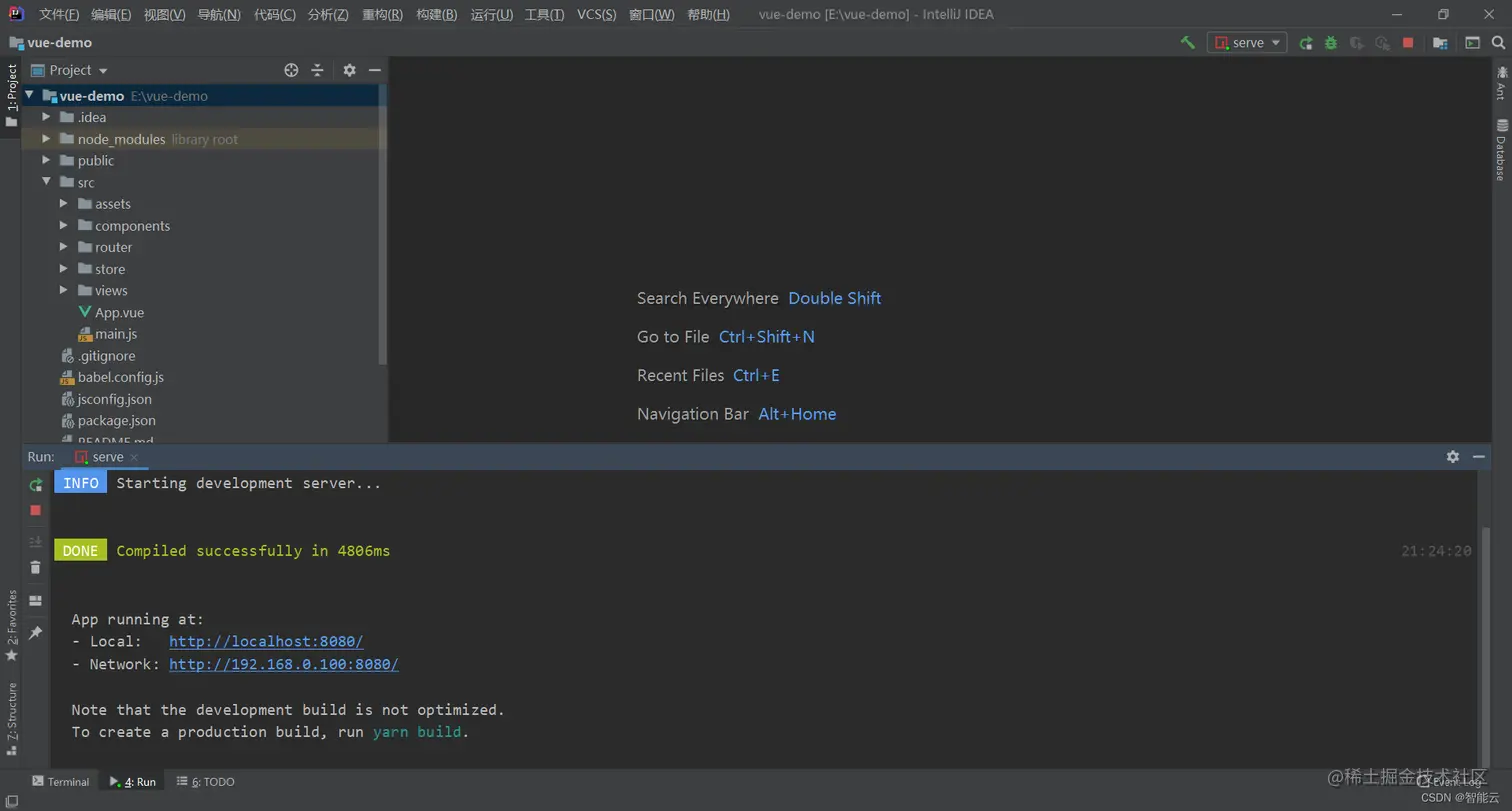Viewport: 1512px width, 811px height.
Task: Click the red Stop icon in top toolbar
Action: [x=1408, y=43]
